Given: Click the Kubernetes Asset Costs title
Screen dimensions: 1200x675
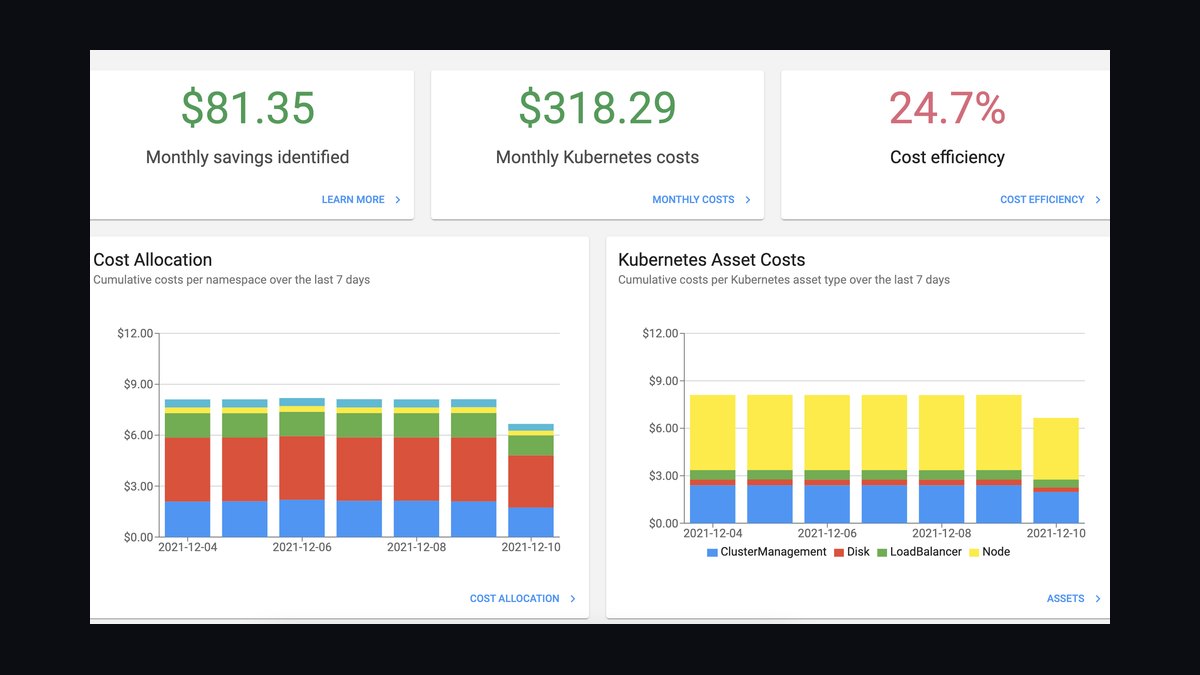Looking at the screenshot, I should tap(712, 260).
